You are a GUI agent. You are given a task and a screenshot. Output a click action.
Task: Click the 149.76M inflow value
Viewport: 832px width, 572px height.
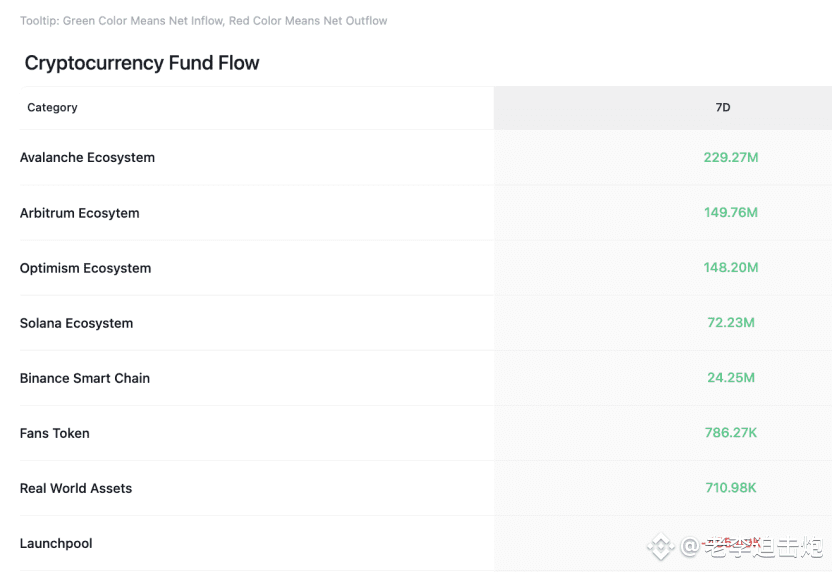(x=731, y=213)
